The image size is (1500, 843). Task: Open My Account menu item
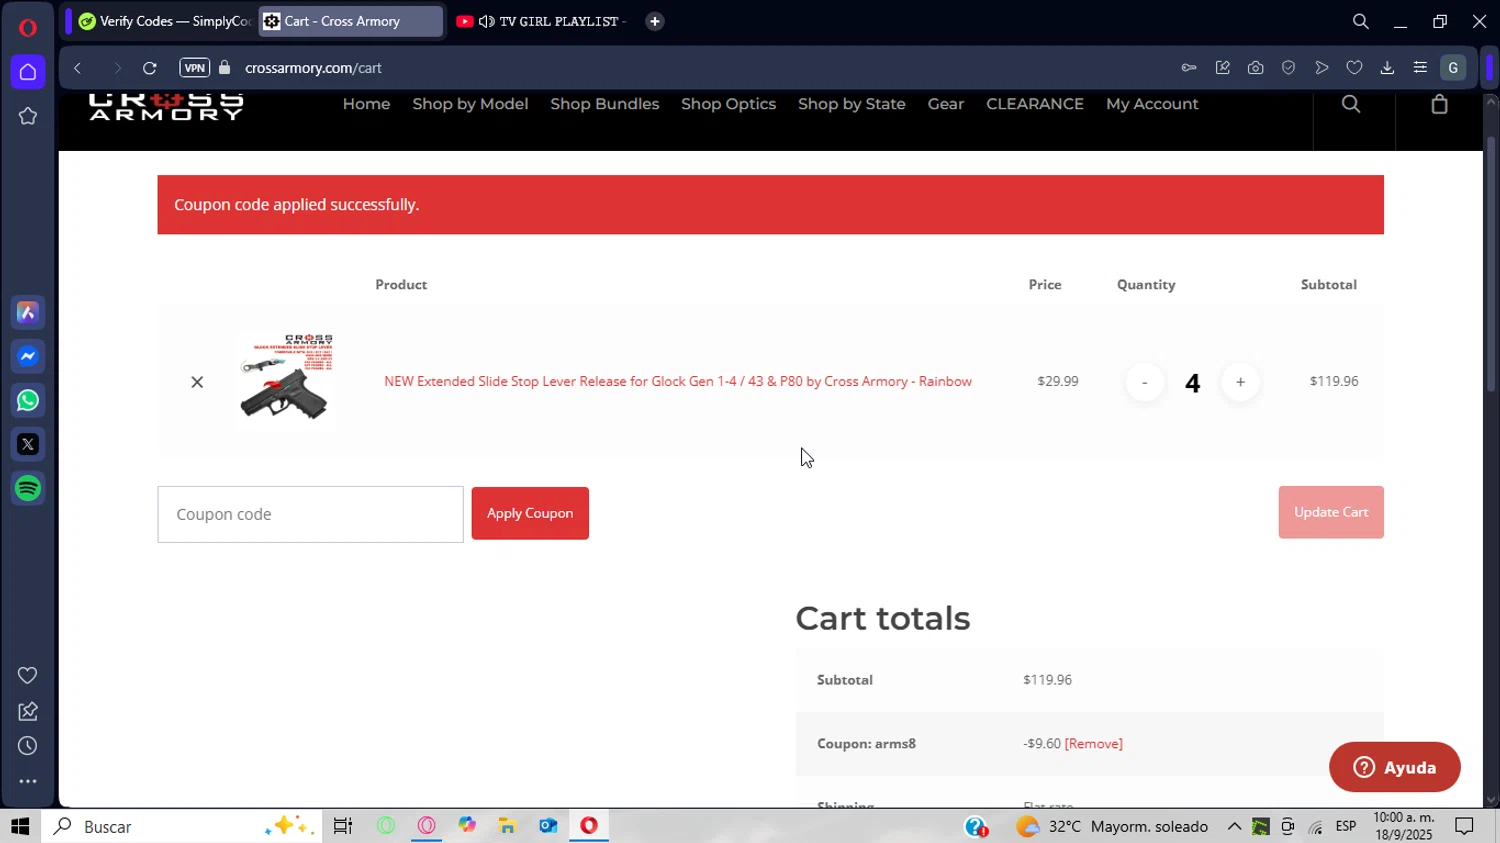click(x=1152, y=104)
